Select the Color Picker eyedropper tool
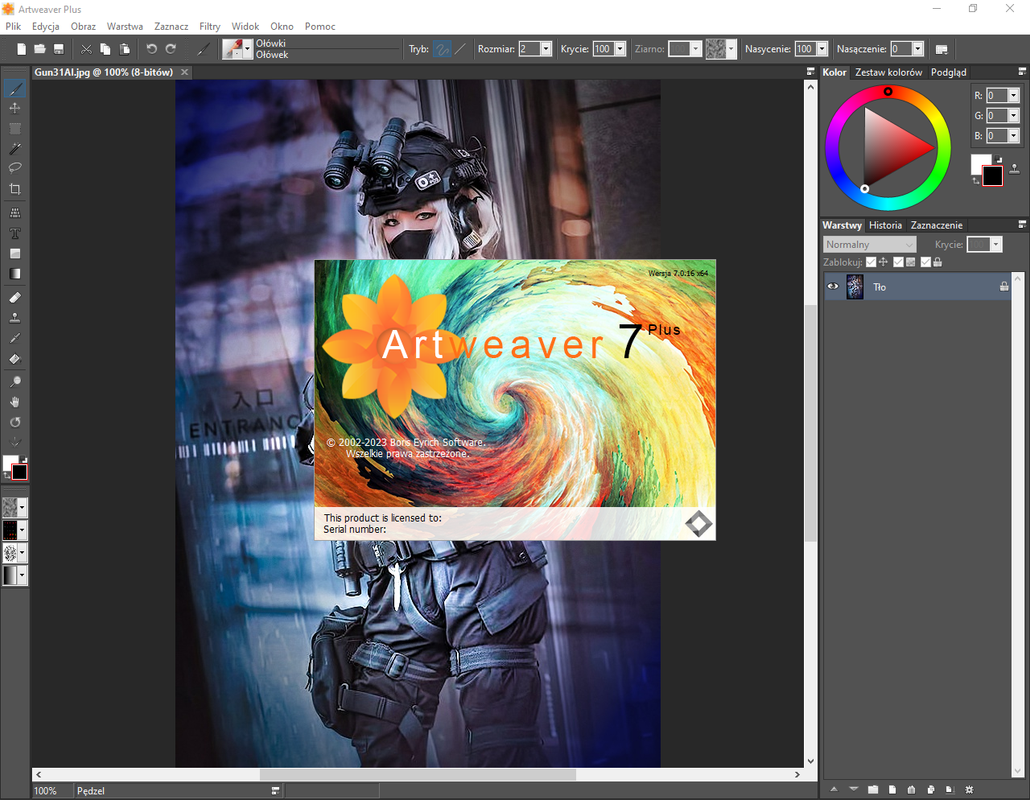Screen dimensions: 1030x800 click(15, 338)
